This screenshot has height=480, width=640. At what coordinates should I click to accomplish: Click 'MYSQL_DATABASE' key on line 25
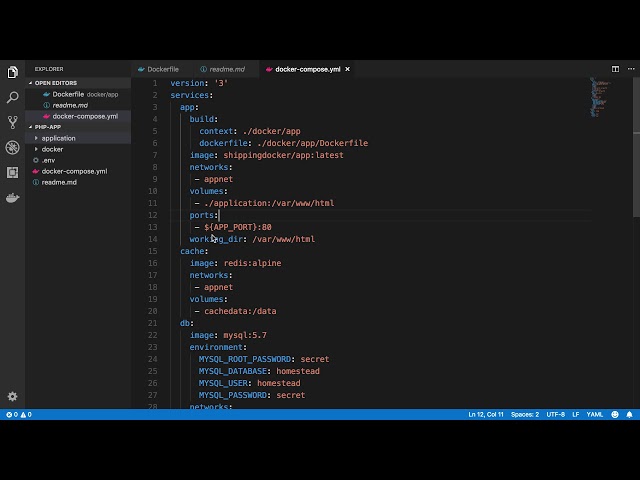click(233, 371)
